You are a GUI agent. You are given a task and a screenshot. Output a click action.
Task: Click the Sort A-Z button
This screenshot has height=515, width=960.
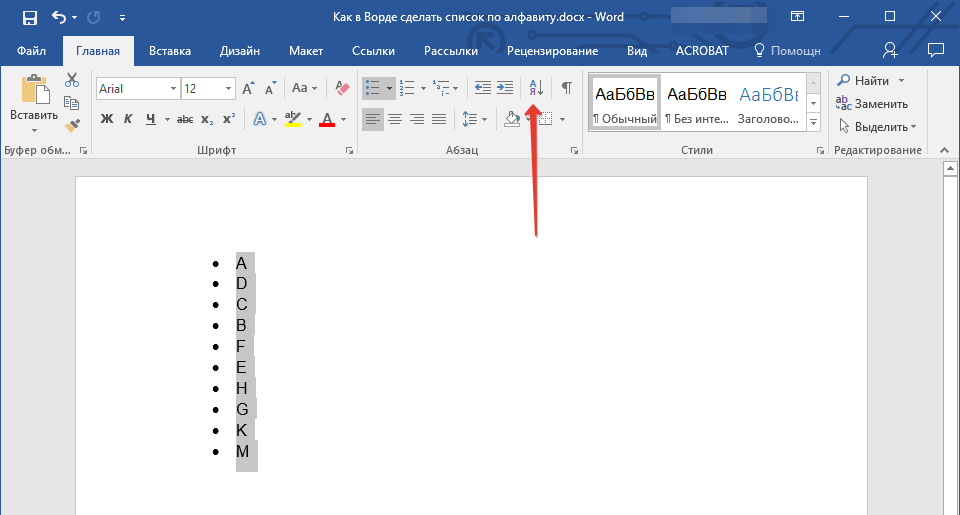535,88
